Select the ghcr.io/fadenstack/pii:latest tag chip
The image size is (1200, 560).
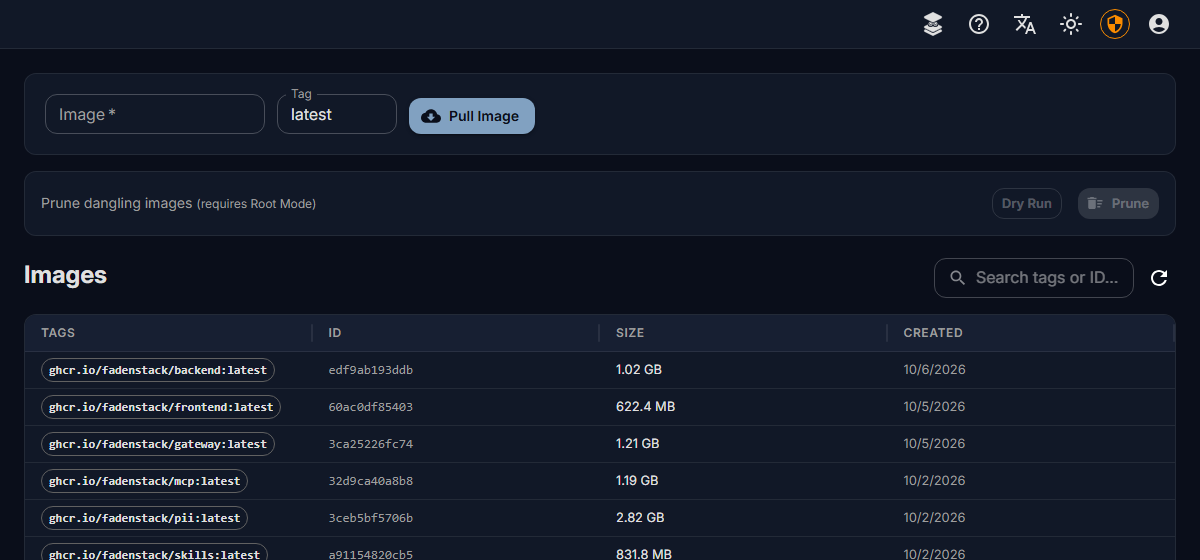[145, 518]
